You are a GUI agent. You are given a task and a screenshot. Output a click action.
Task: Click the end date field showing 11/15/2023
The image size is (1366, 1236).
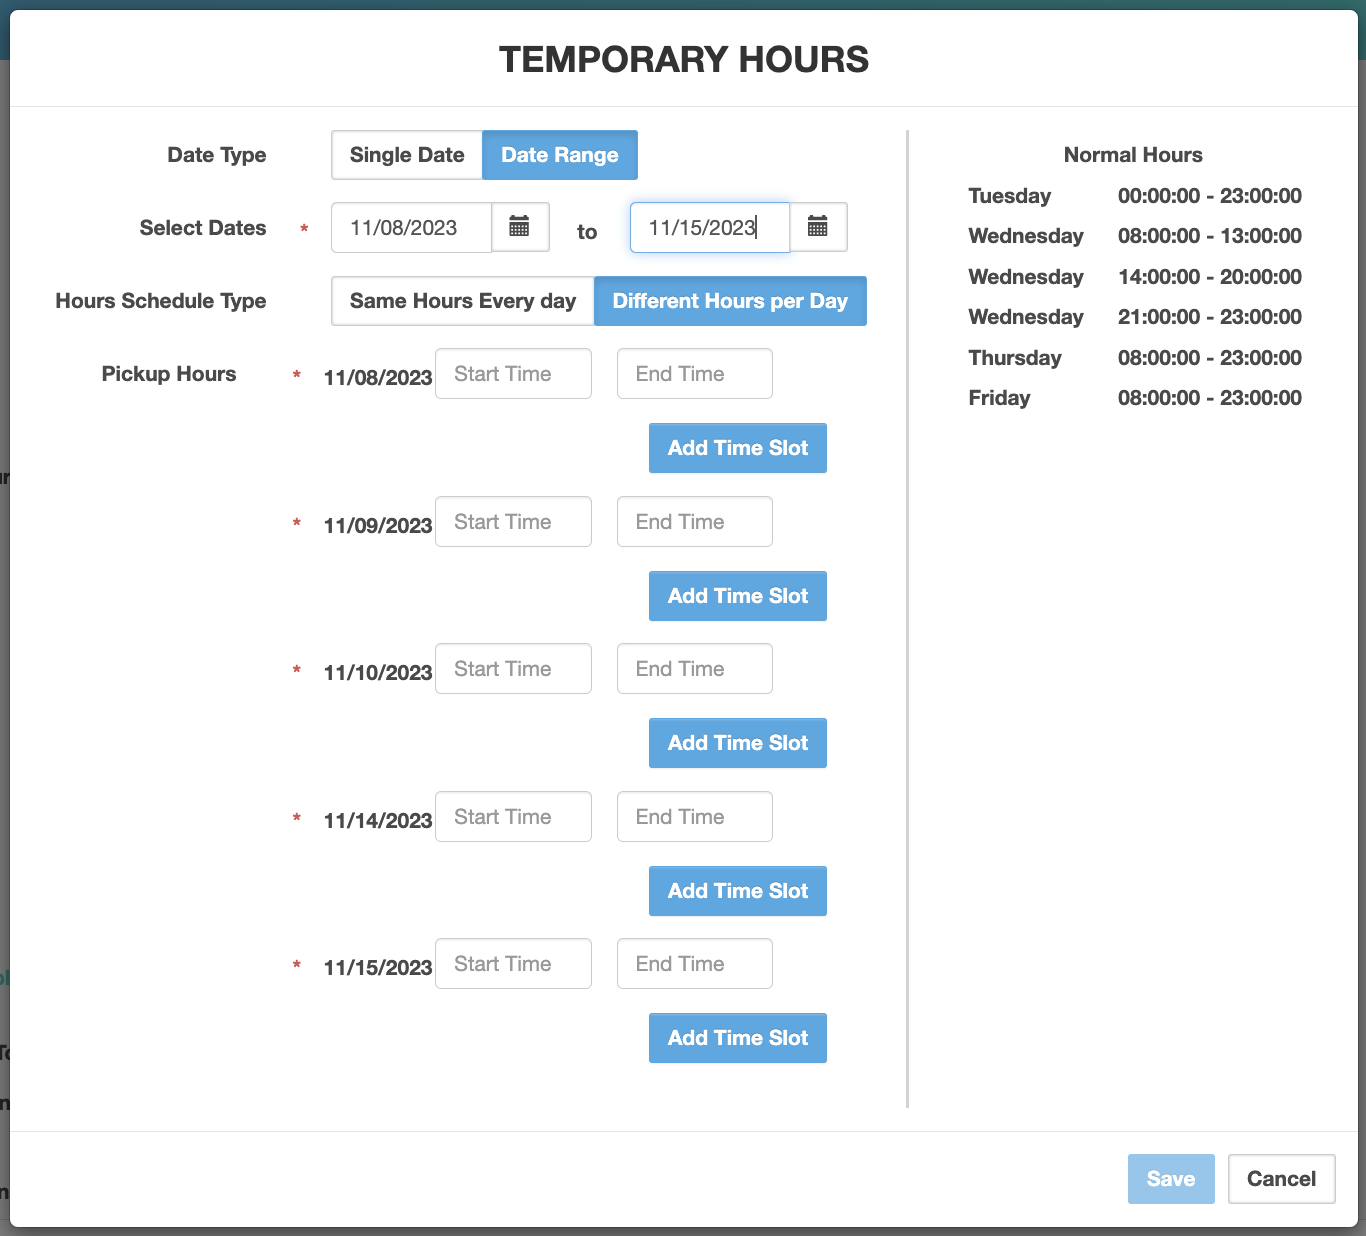[710, 227]
